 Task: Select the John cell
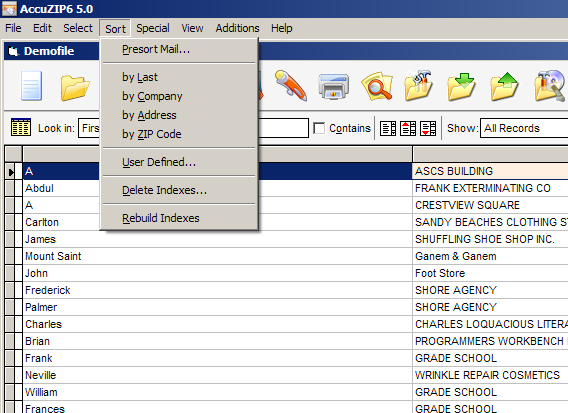pyautogui.click(x=217, y=273)
